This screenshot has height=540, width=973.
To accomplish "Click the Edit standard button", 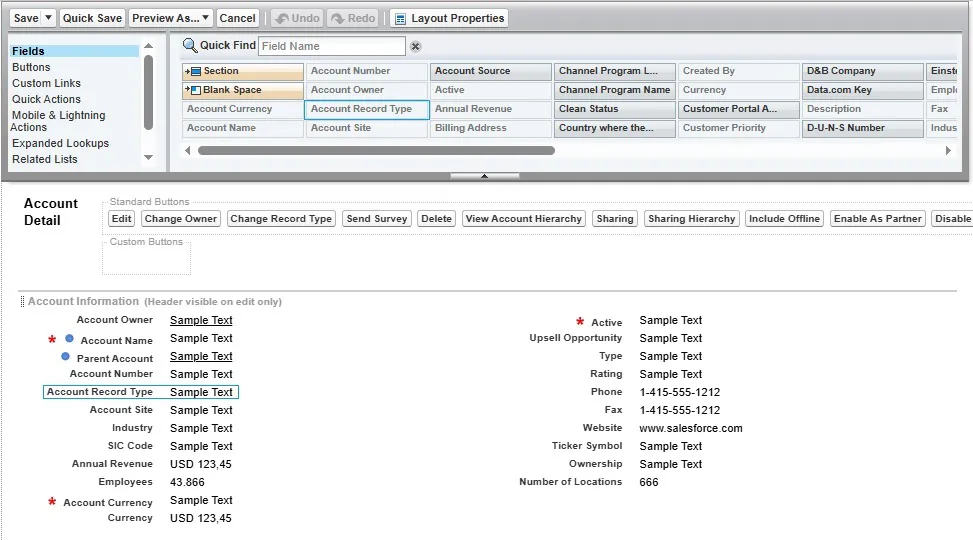I will 122,218.
